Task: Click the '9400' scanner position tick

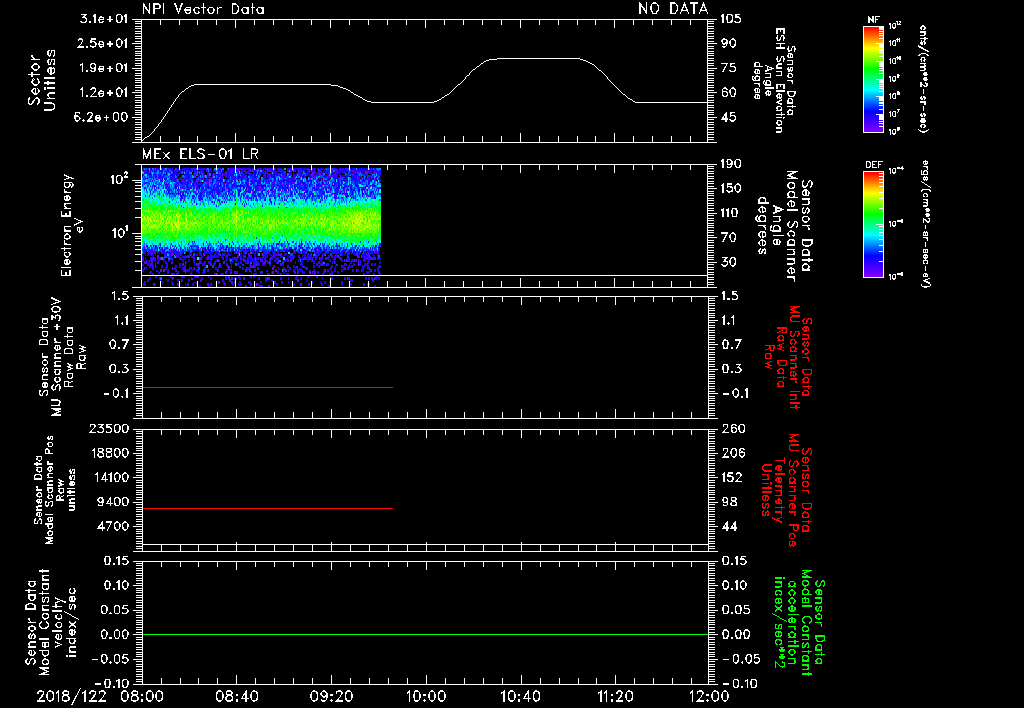Action: pos(114,502)
